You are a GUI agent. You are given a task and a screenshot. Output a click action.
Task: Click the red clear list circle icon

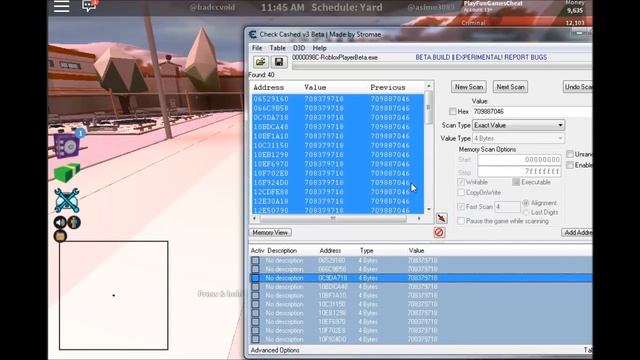(x=439, y=232)
